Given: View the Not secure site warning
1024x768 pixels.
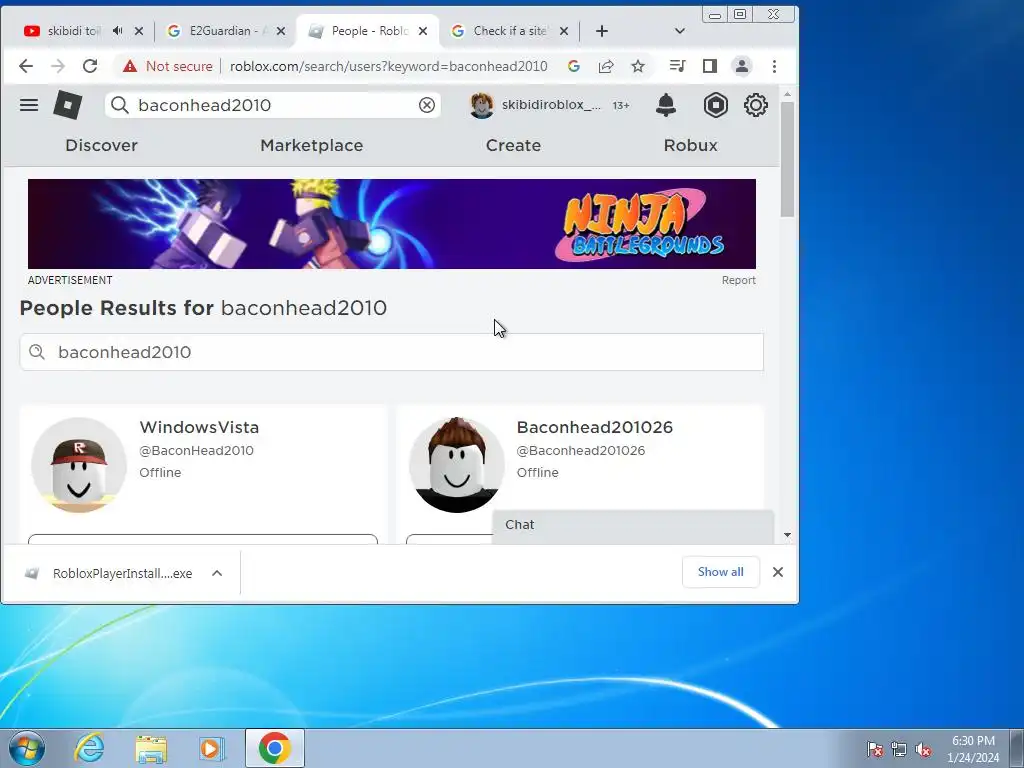Looking at the screenshot, I should tap(167, 66).
